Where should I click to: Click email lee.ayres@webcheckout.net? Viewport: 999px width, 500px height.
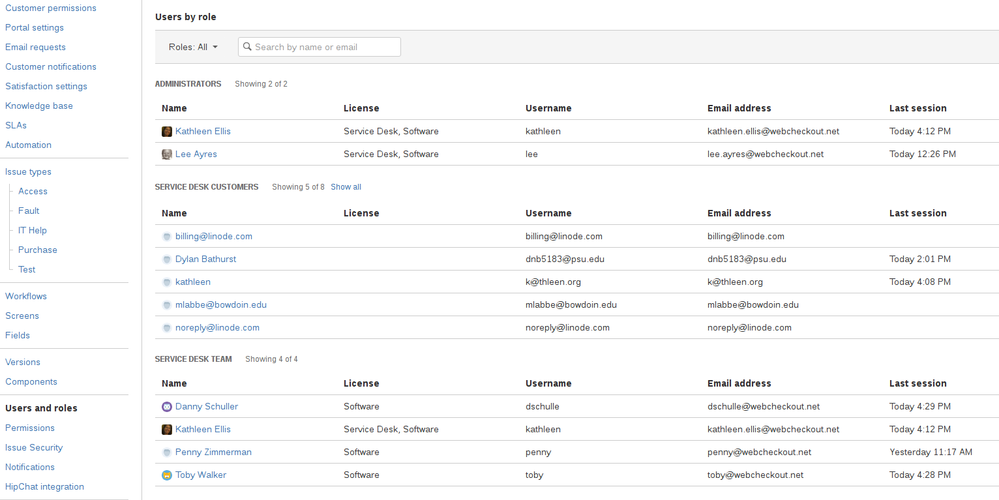(x=765, y=154)
